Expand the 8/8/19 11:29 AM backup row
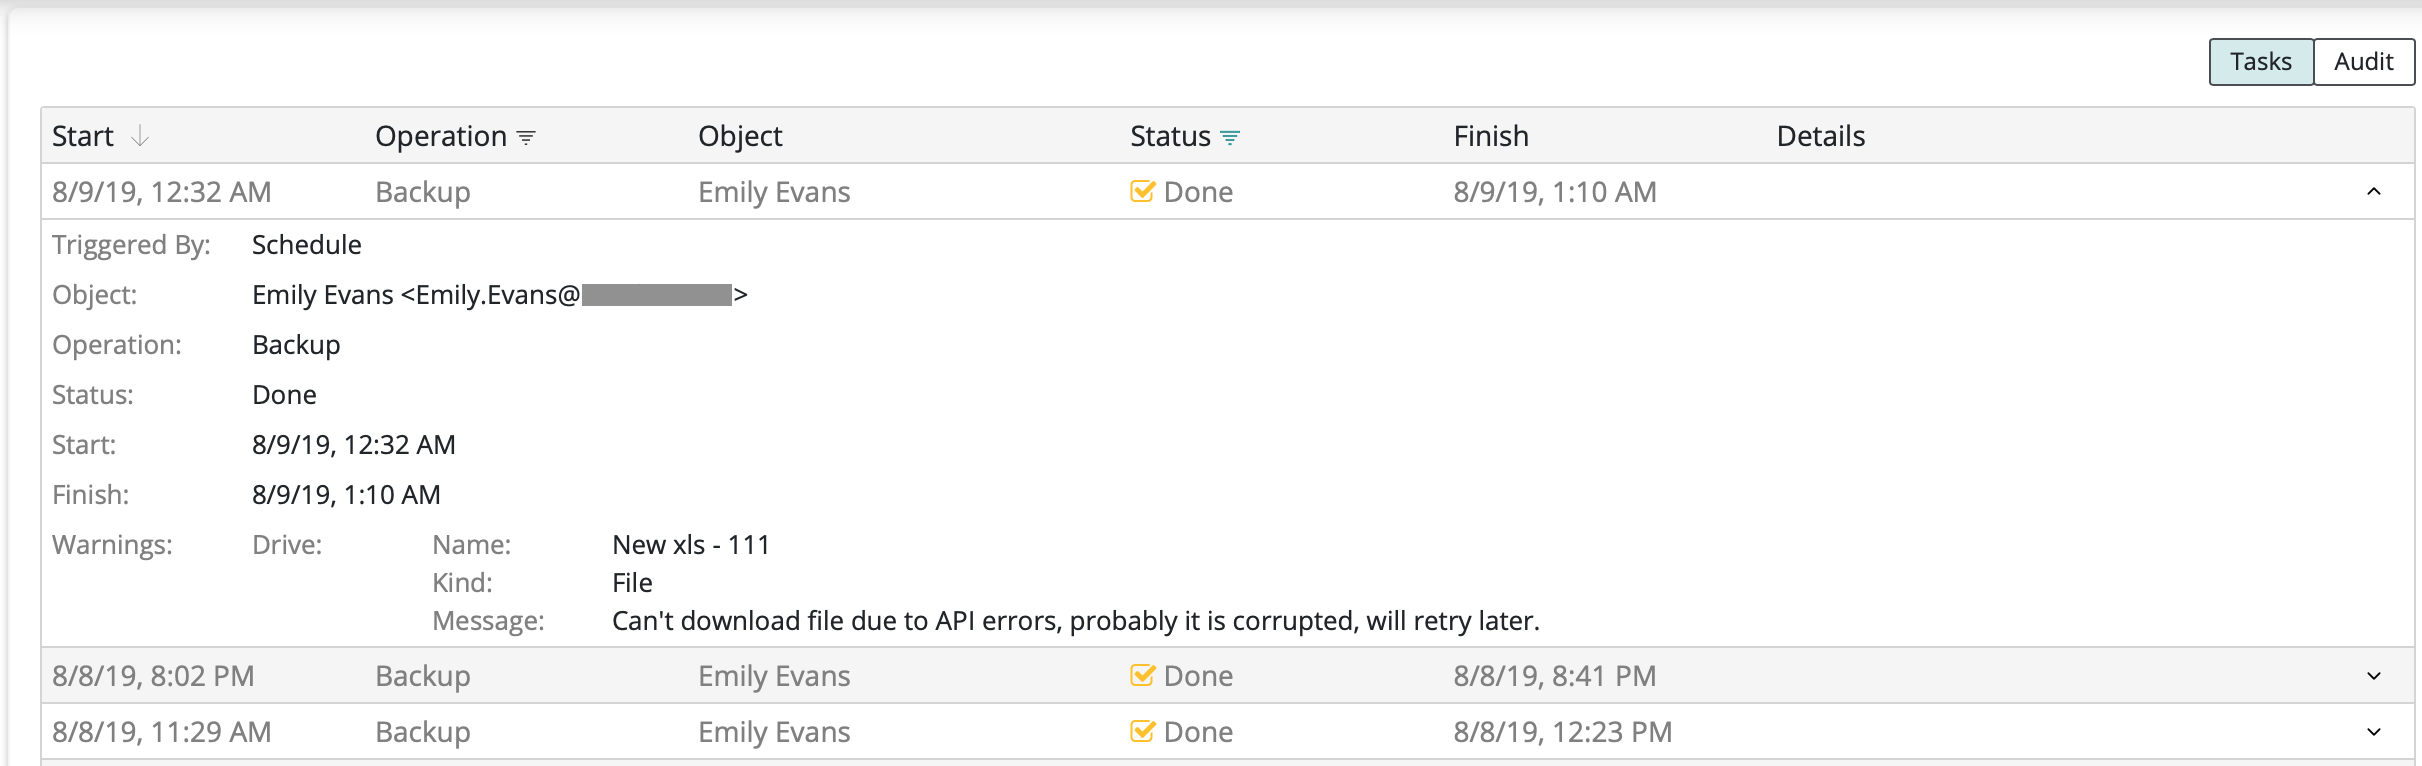The height and width of the screenshot is (766, 2422). (x=2374, y=732)
